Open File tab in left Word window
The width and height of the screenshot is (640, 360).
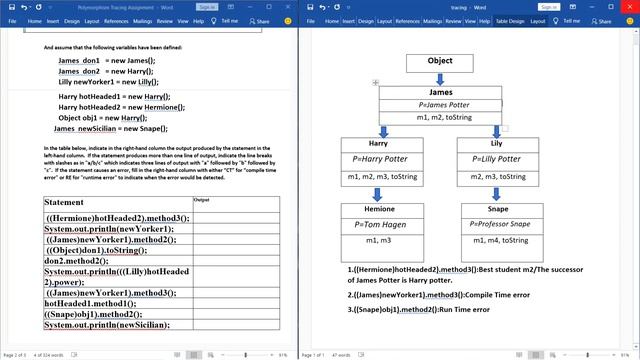[x=12, y=21]
